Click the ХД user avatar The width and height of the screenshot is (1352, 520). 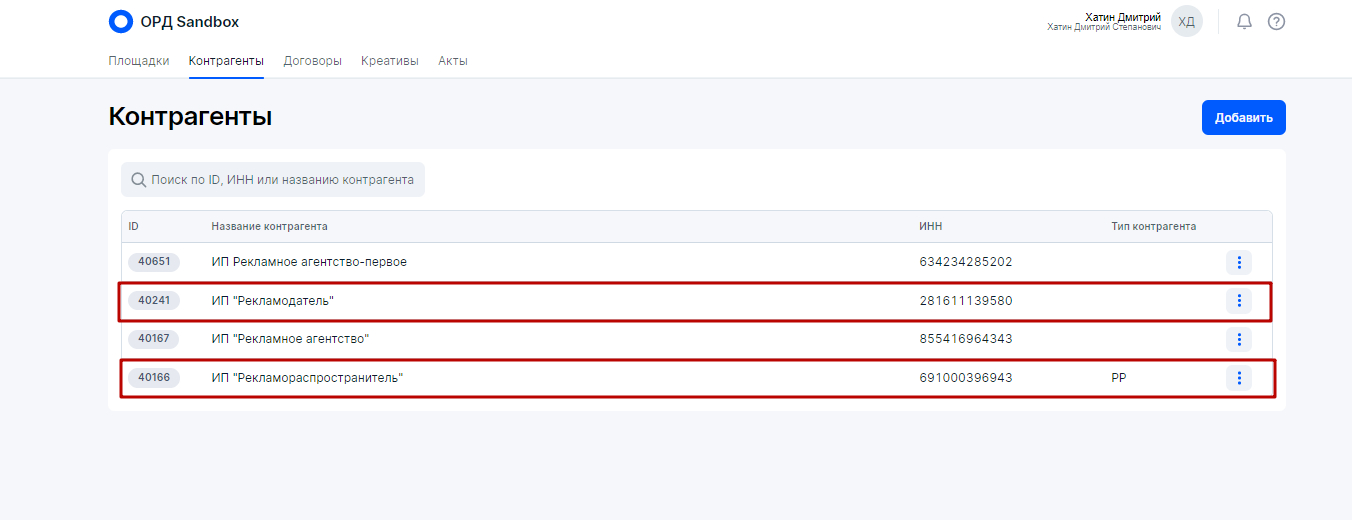(1186, 22)
